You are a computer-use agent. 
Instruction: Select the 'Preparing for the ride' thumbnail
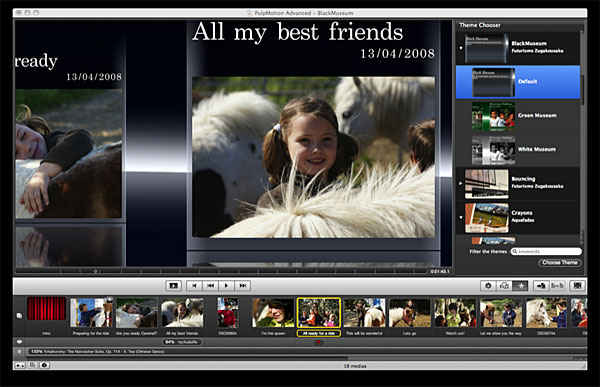click(x=91, y=312)
